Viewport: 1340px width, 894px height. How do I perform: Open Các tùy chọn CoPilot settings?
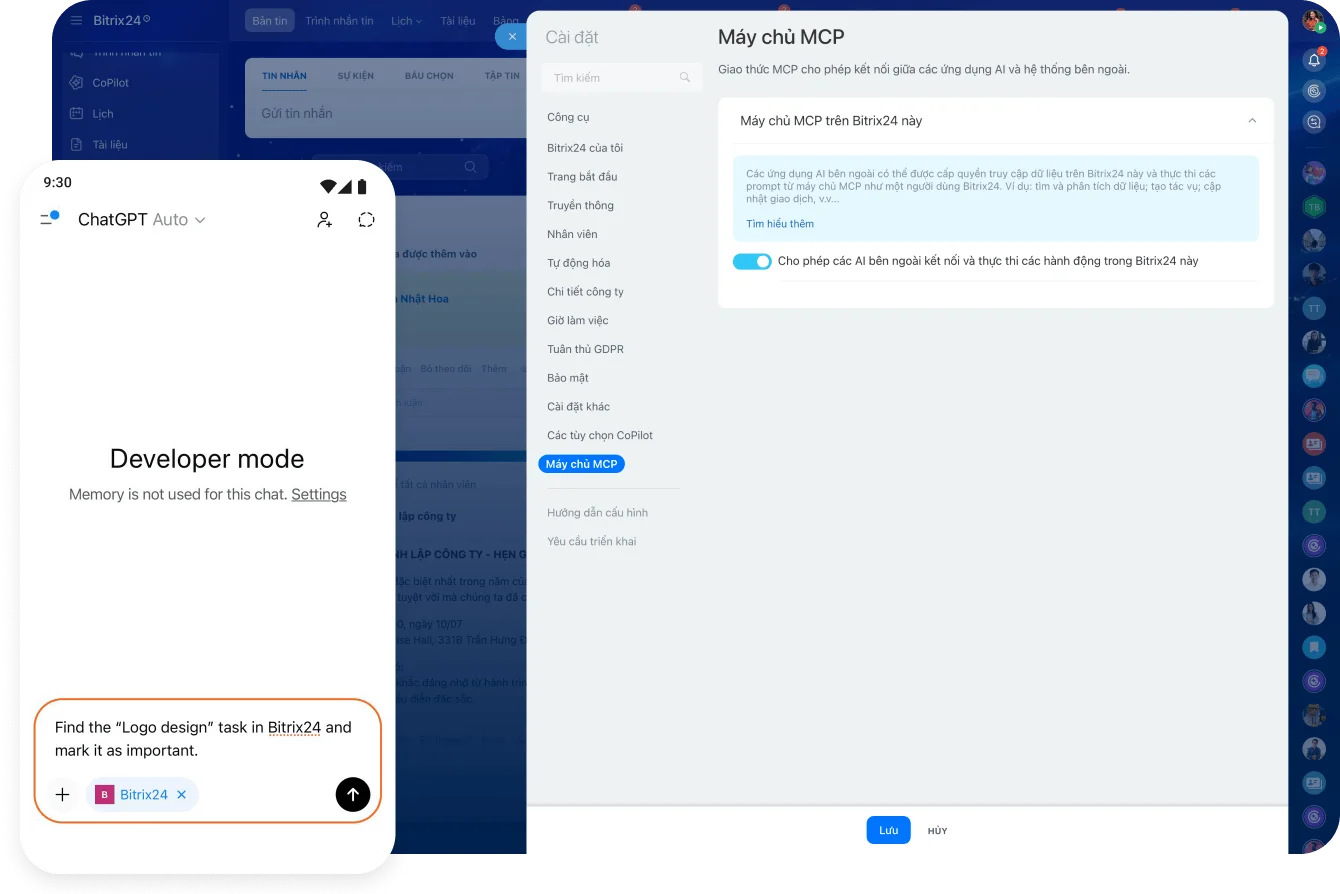[x=600, y=435]
